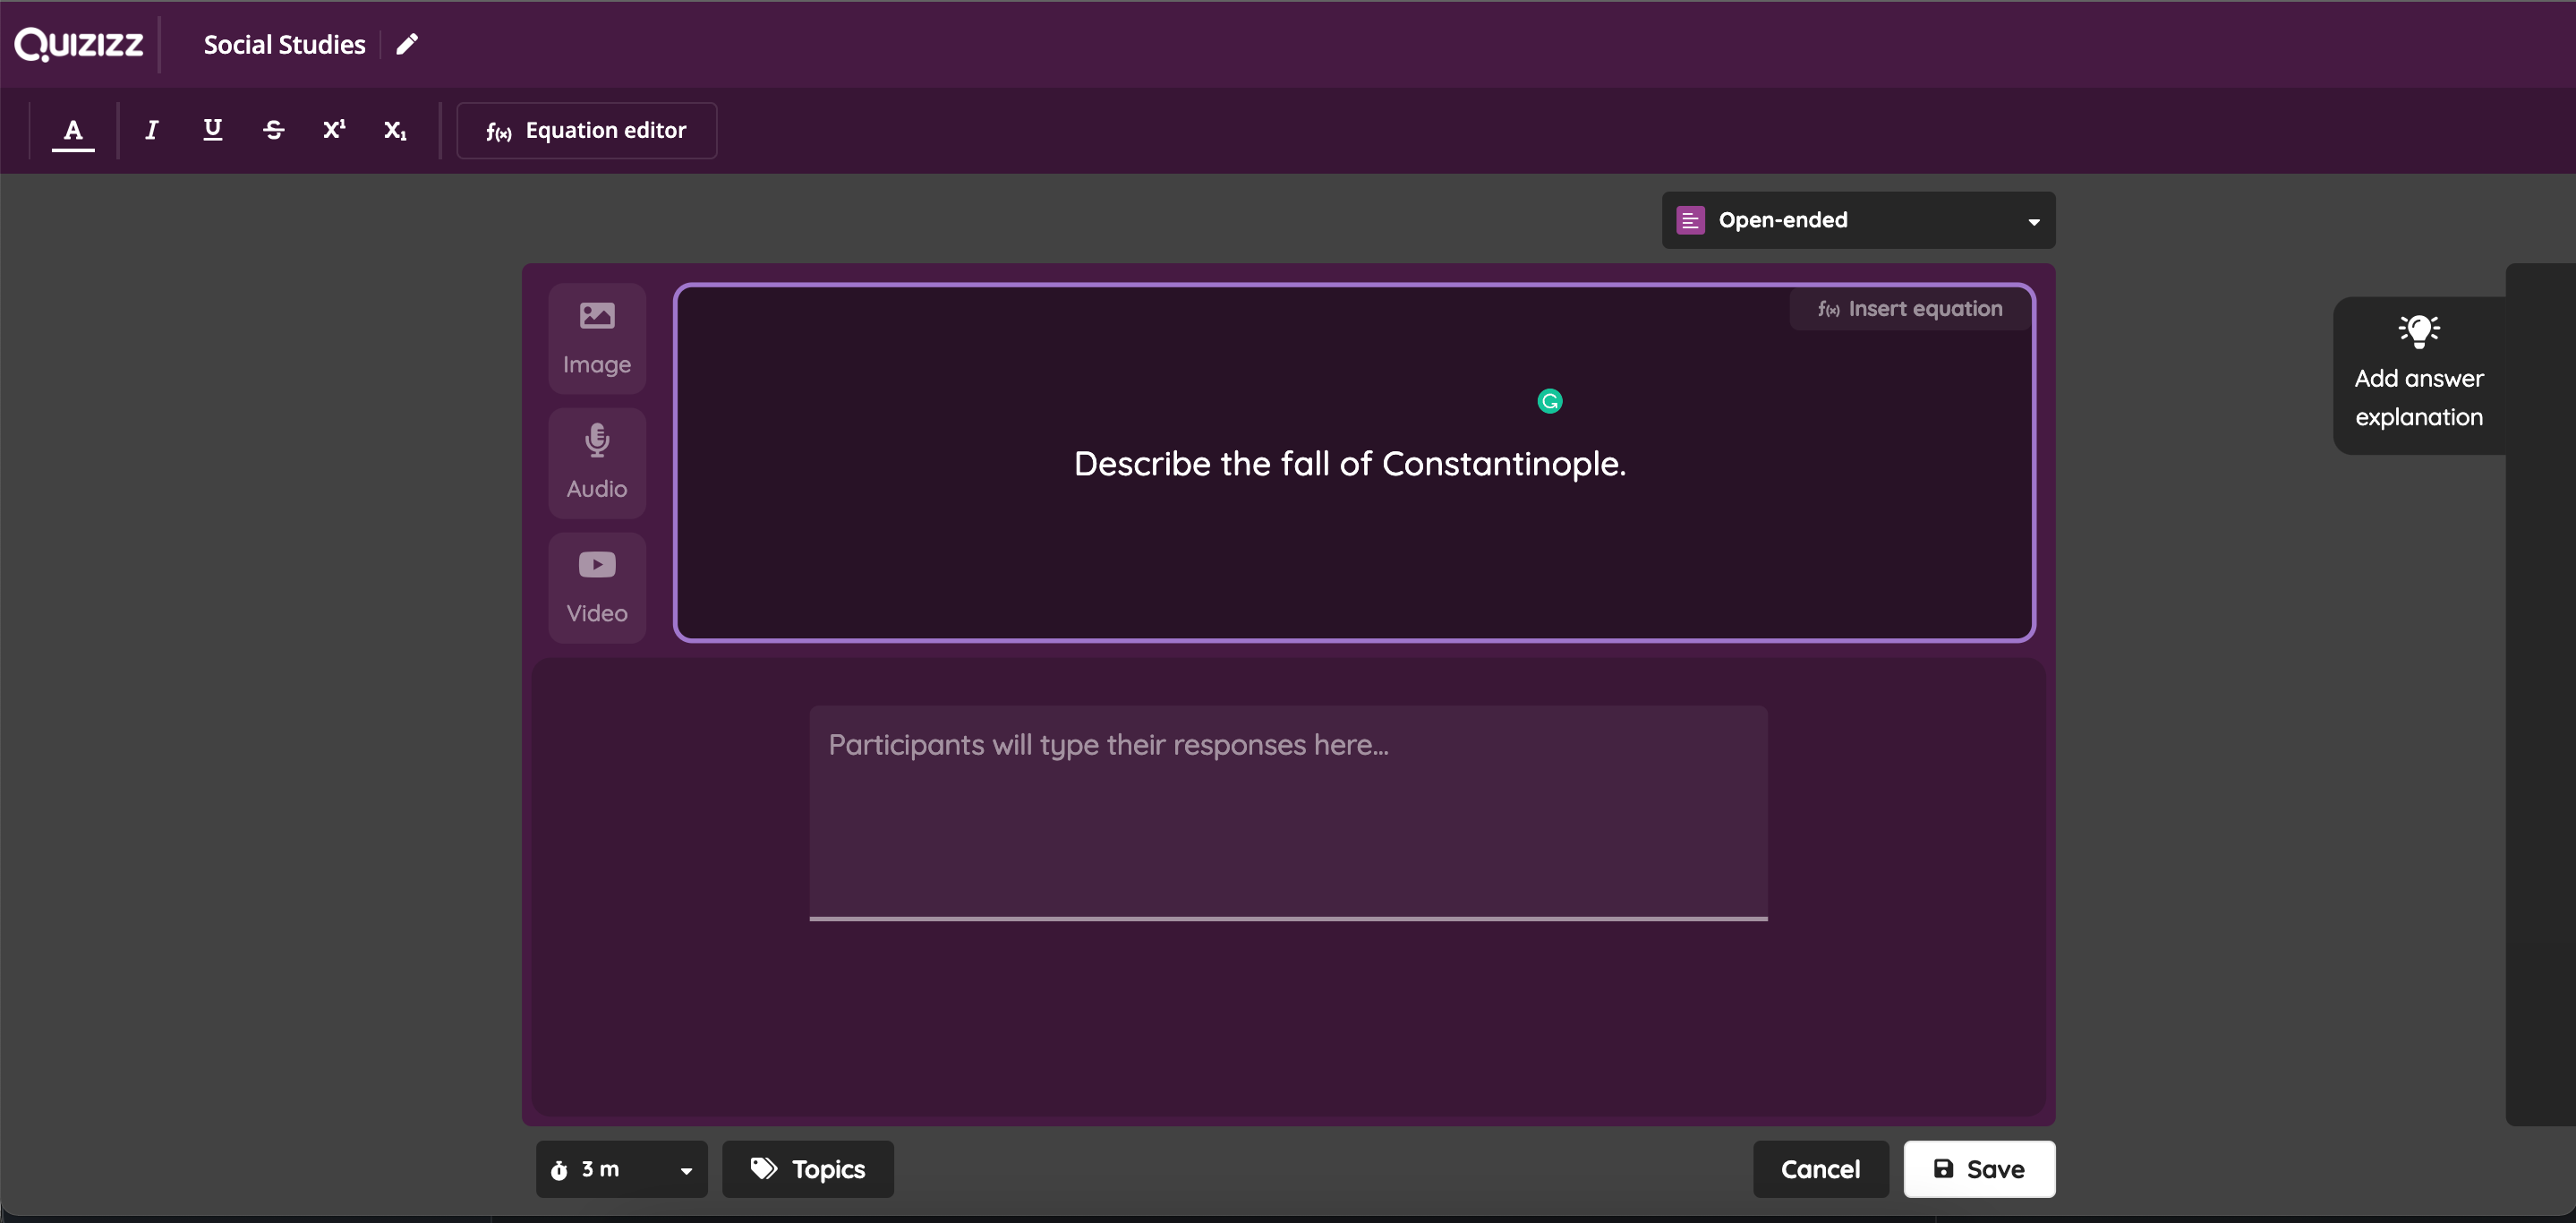The image size is (2576, 1223).
Task: Click the Quizizz logo
Action: (79, 45)
